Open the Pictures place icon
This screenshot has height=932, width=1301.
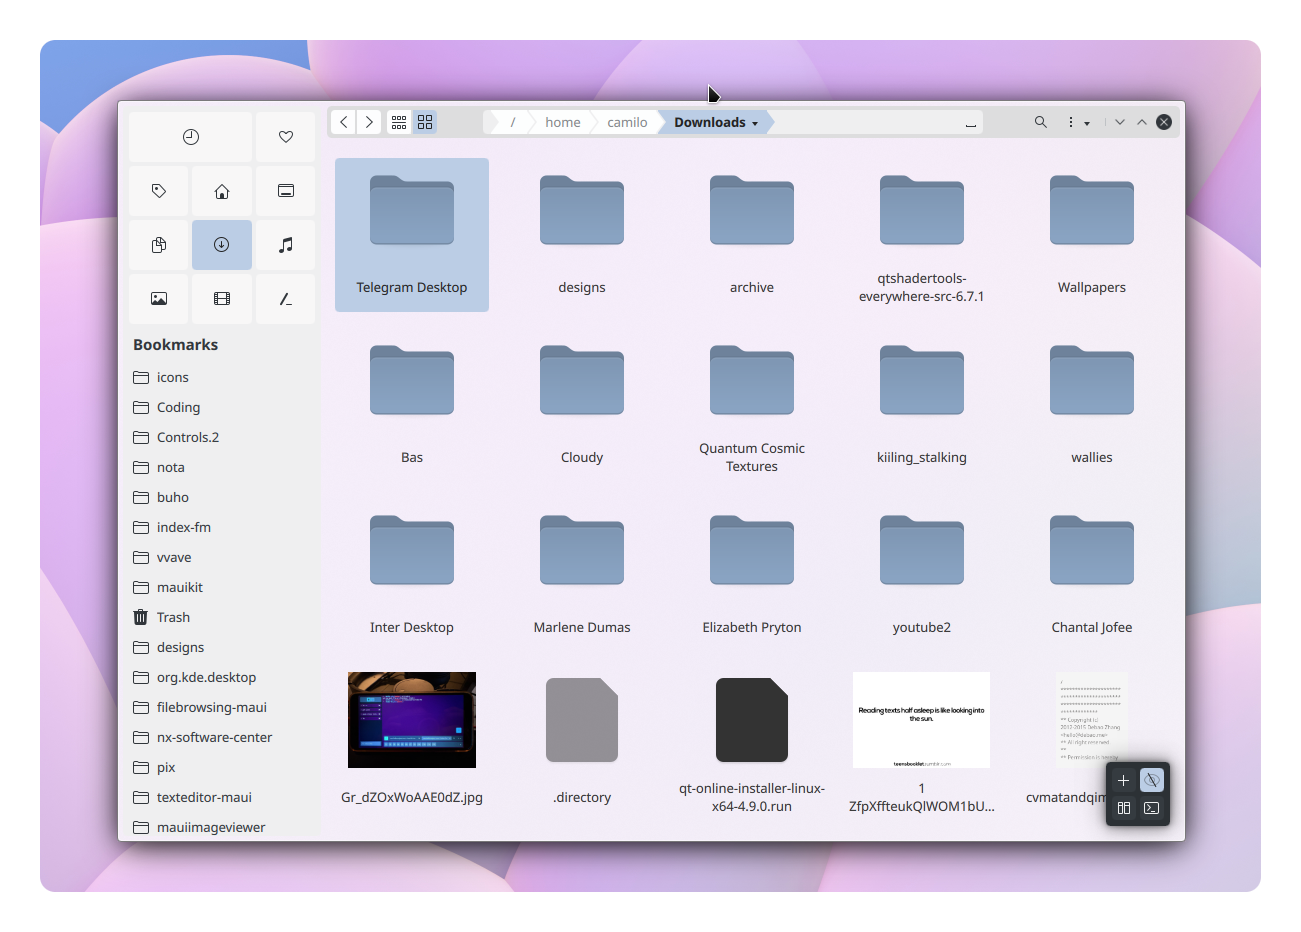[158, 299]
